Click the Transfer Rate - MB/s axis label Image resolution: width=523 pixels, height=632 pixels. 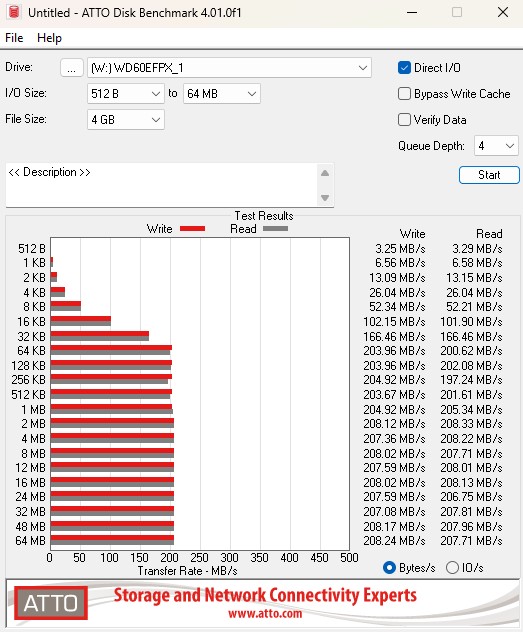tap(187, 571)
